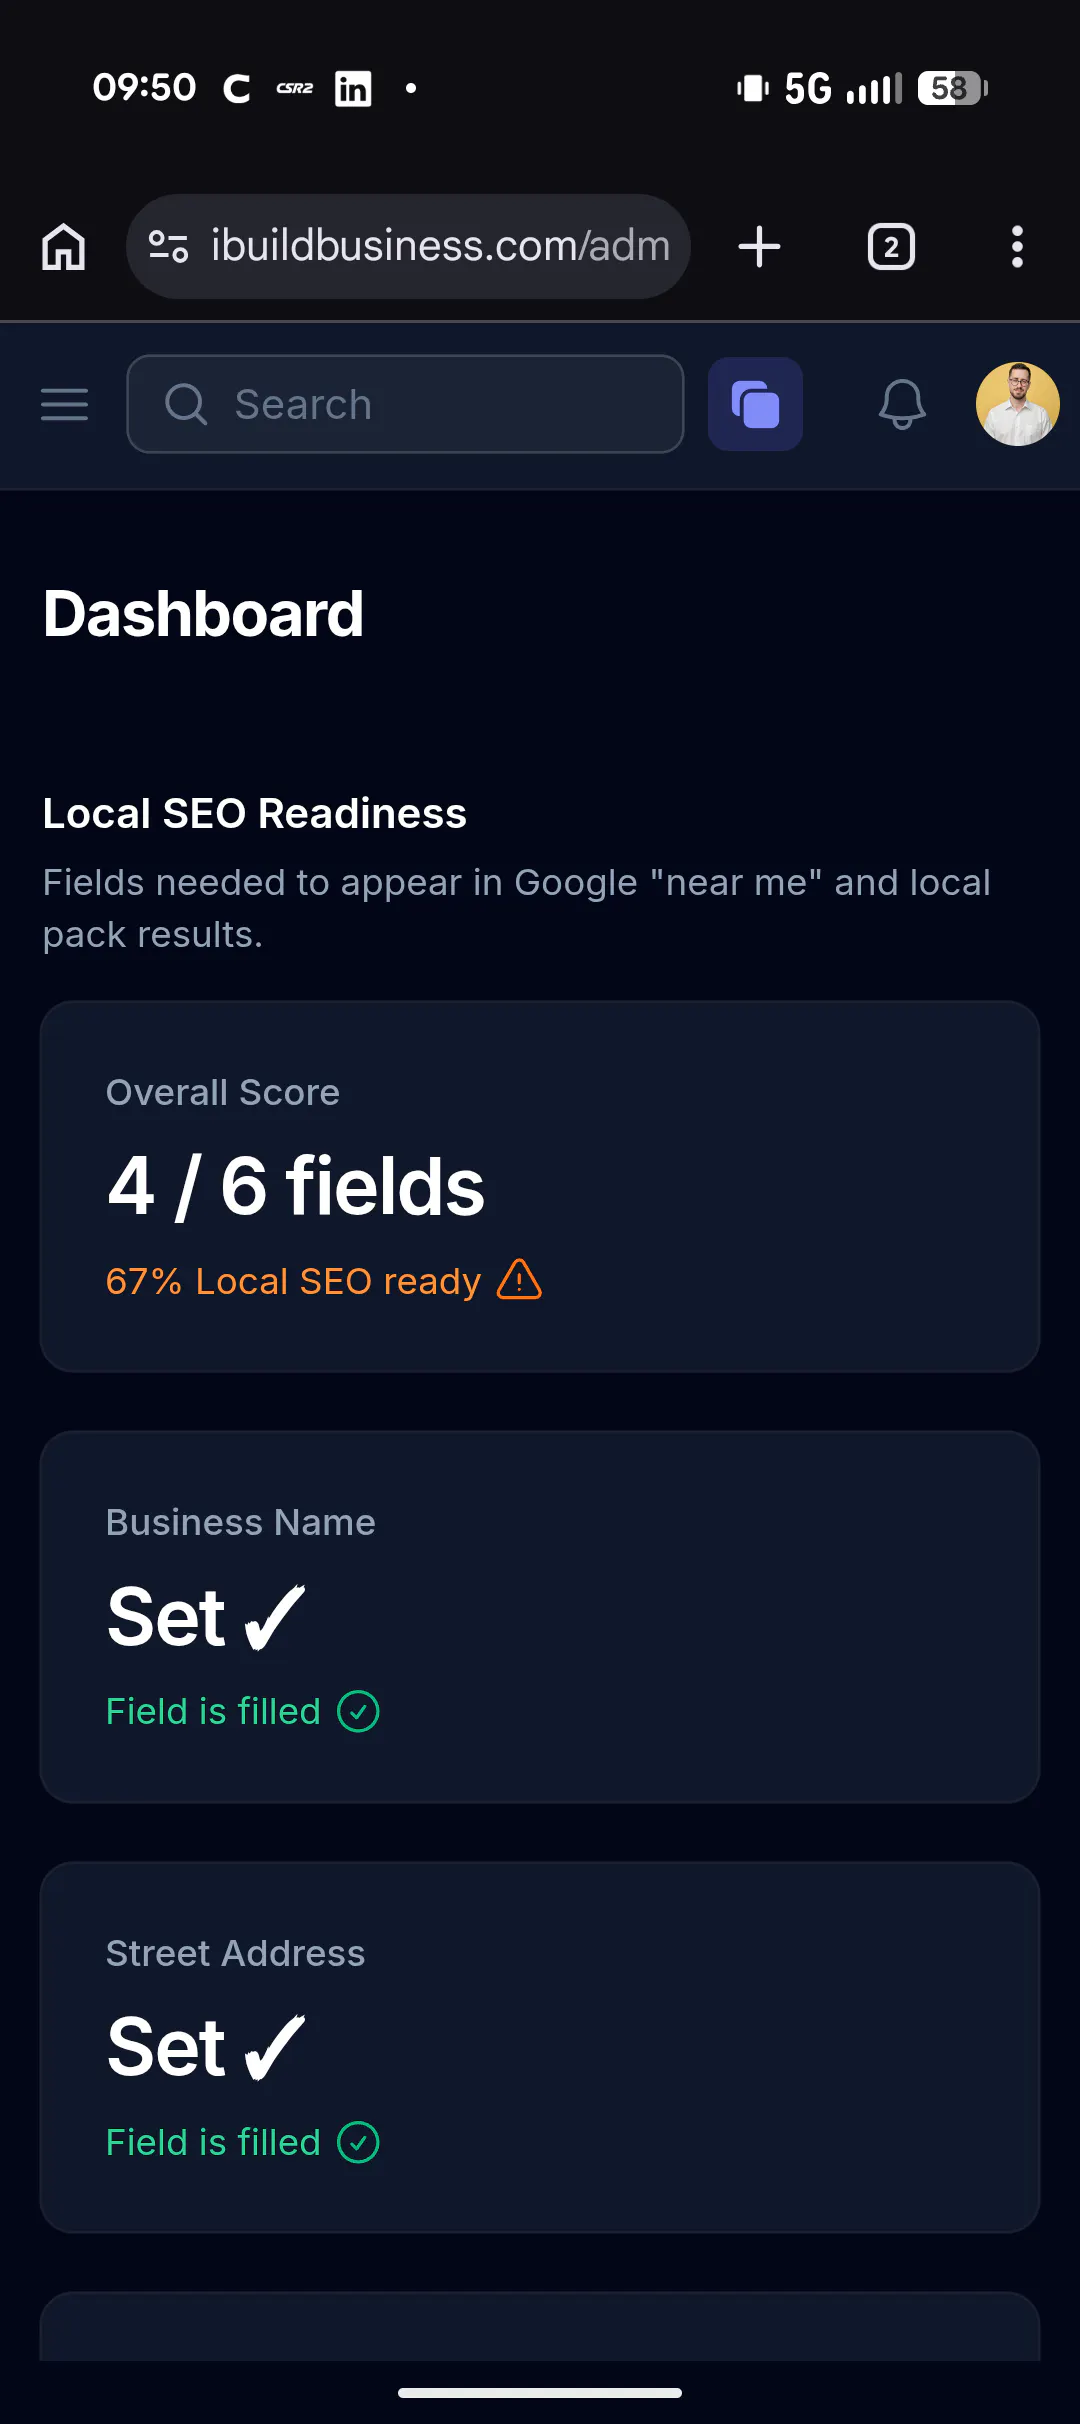The image size is (1080, 2424).
Task: Click the ibuildbusiness.com address bar
Action: (408, 246)
